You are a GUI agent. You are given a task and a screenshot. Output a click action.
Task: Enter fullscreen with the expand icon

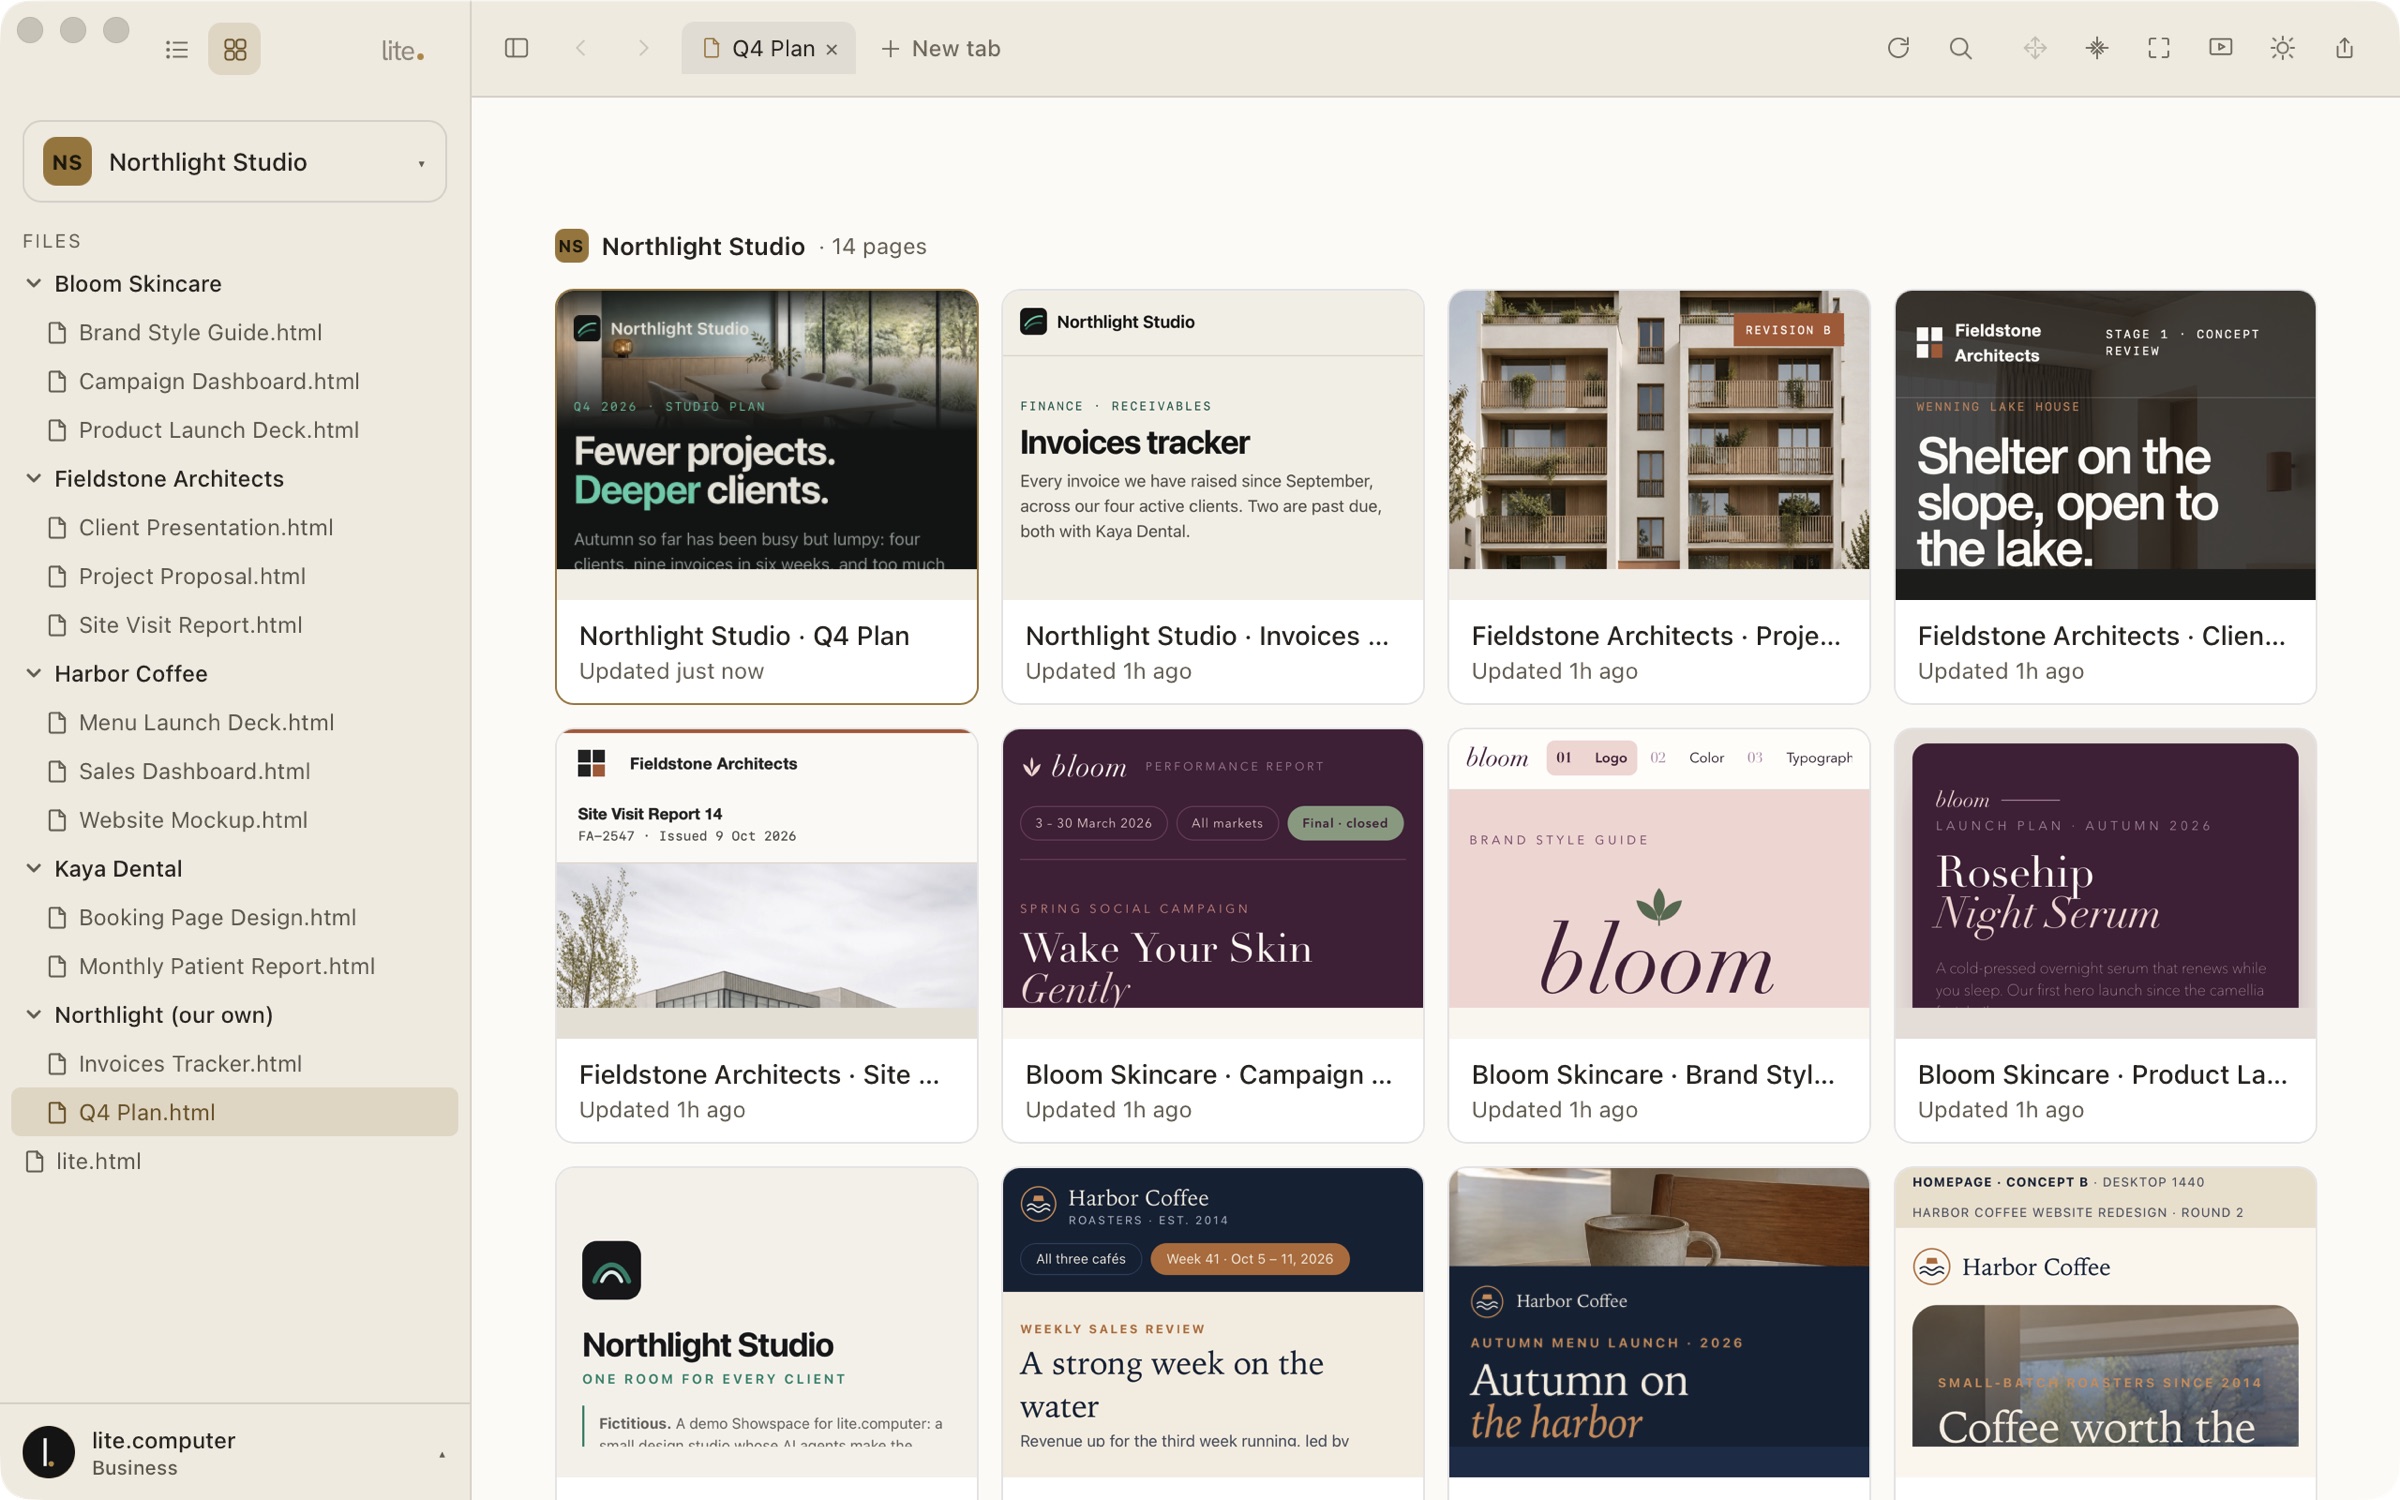[x=2159, y=48]
